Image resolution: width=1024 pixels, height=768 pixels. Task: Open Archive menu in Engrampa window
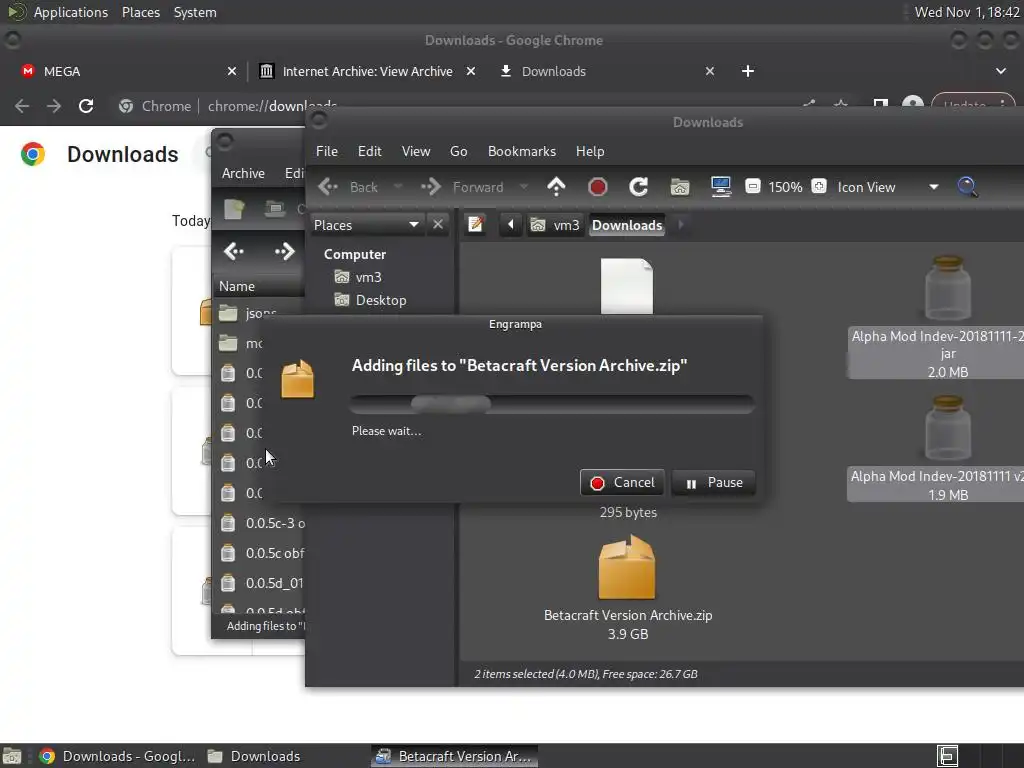(243, 173)
